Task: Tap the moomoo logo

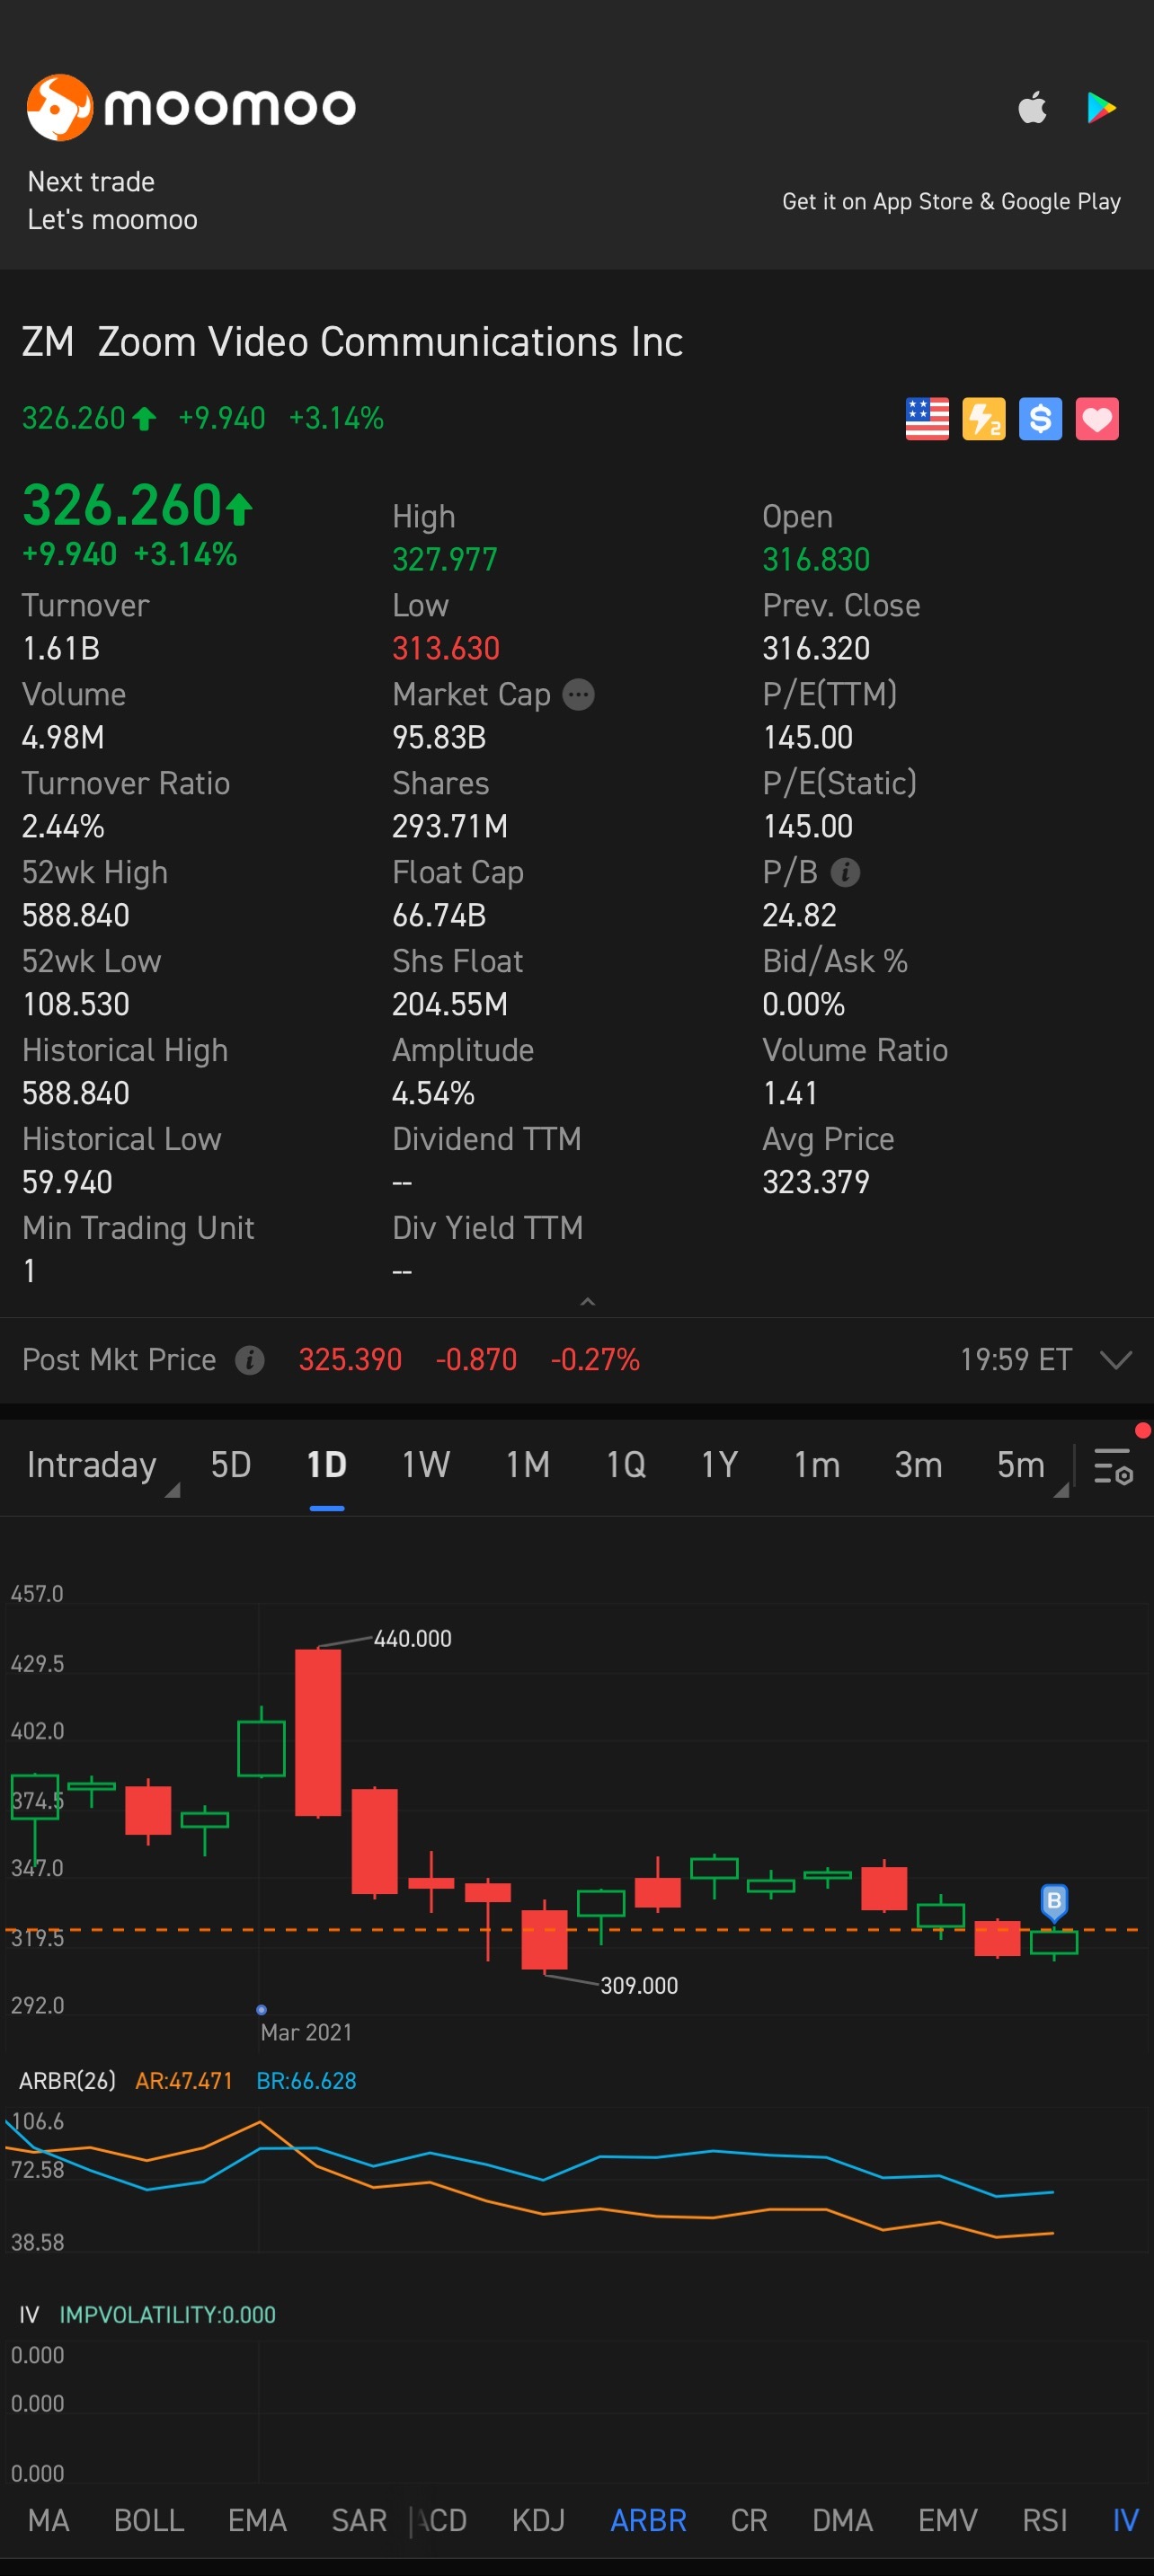Action: 190,107
